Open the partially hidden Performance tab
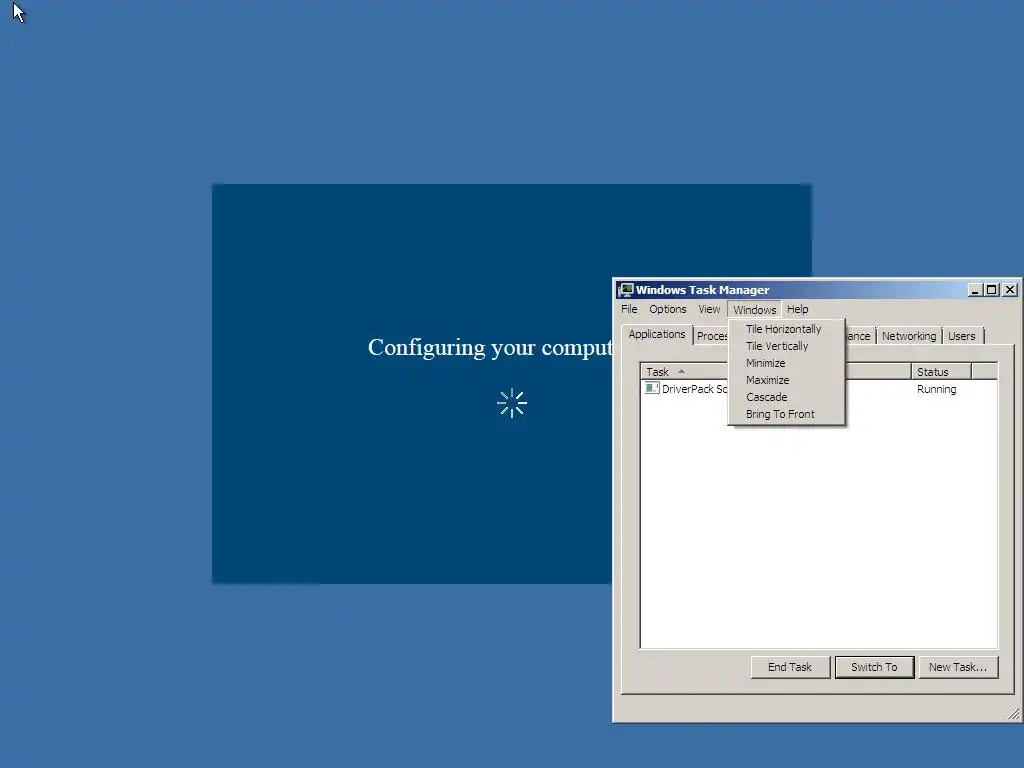 tap(859, 336)
